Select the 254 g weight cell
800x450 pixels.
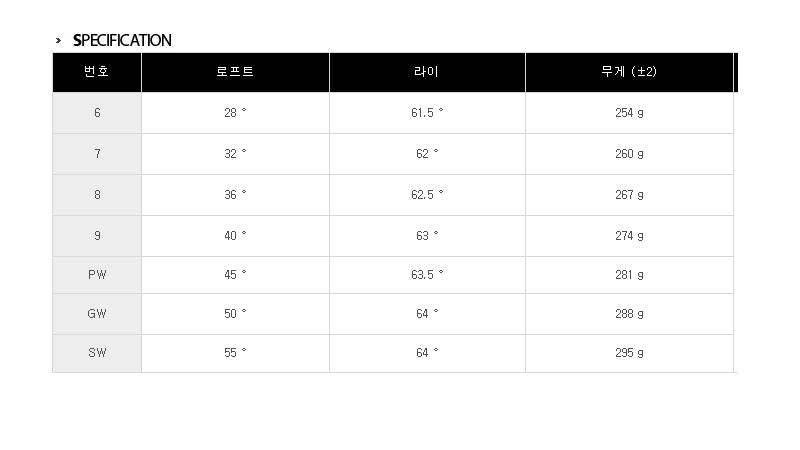(629, 113)
